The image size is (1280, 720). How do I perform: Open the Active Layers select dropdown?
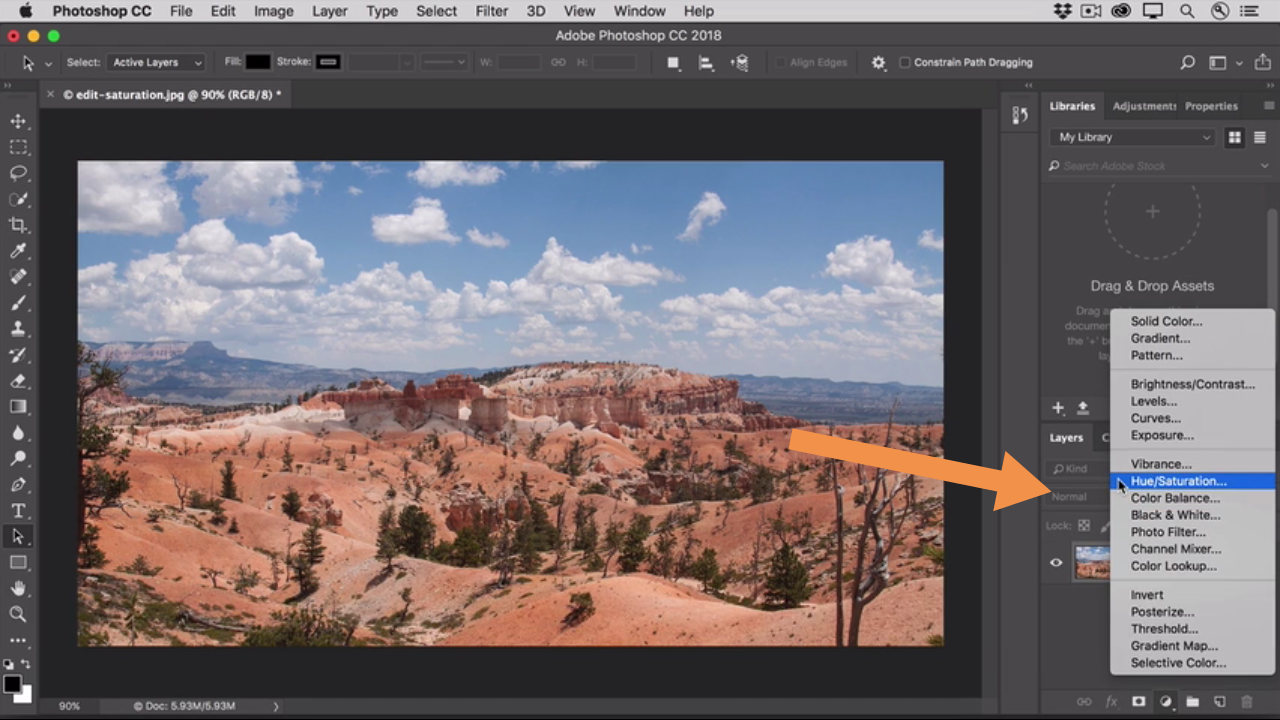(157, 62)
